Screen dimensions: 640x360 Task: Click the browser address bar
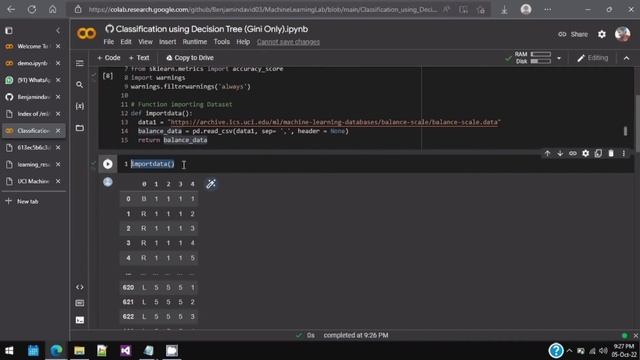[263, 9]
